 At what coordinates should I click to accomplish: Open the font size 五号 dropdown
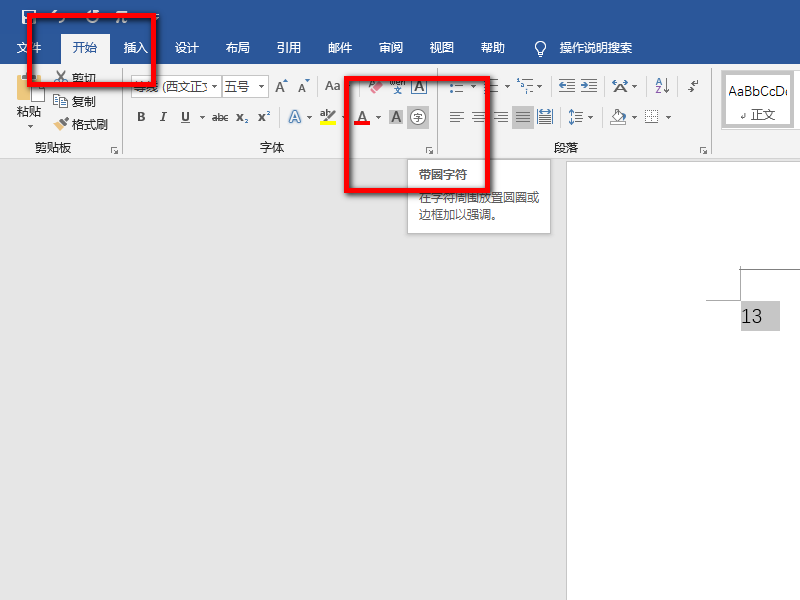[261, 86]
